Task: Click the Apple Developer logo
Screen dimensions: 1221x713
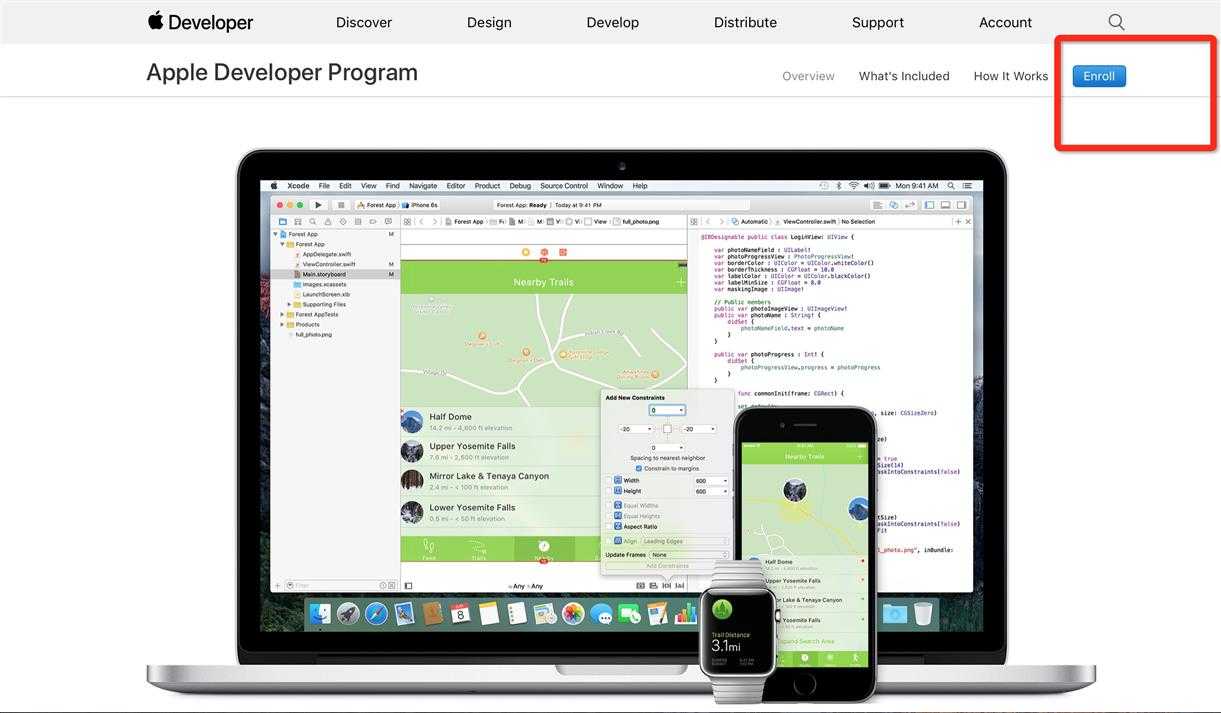Action: (x=200, y=22)
